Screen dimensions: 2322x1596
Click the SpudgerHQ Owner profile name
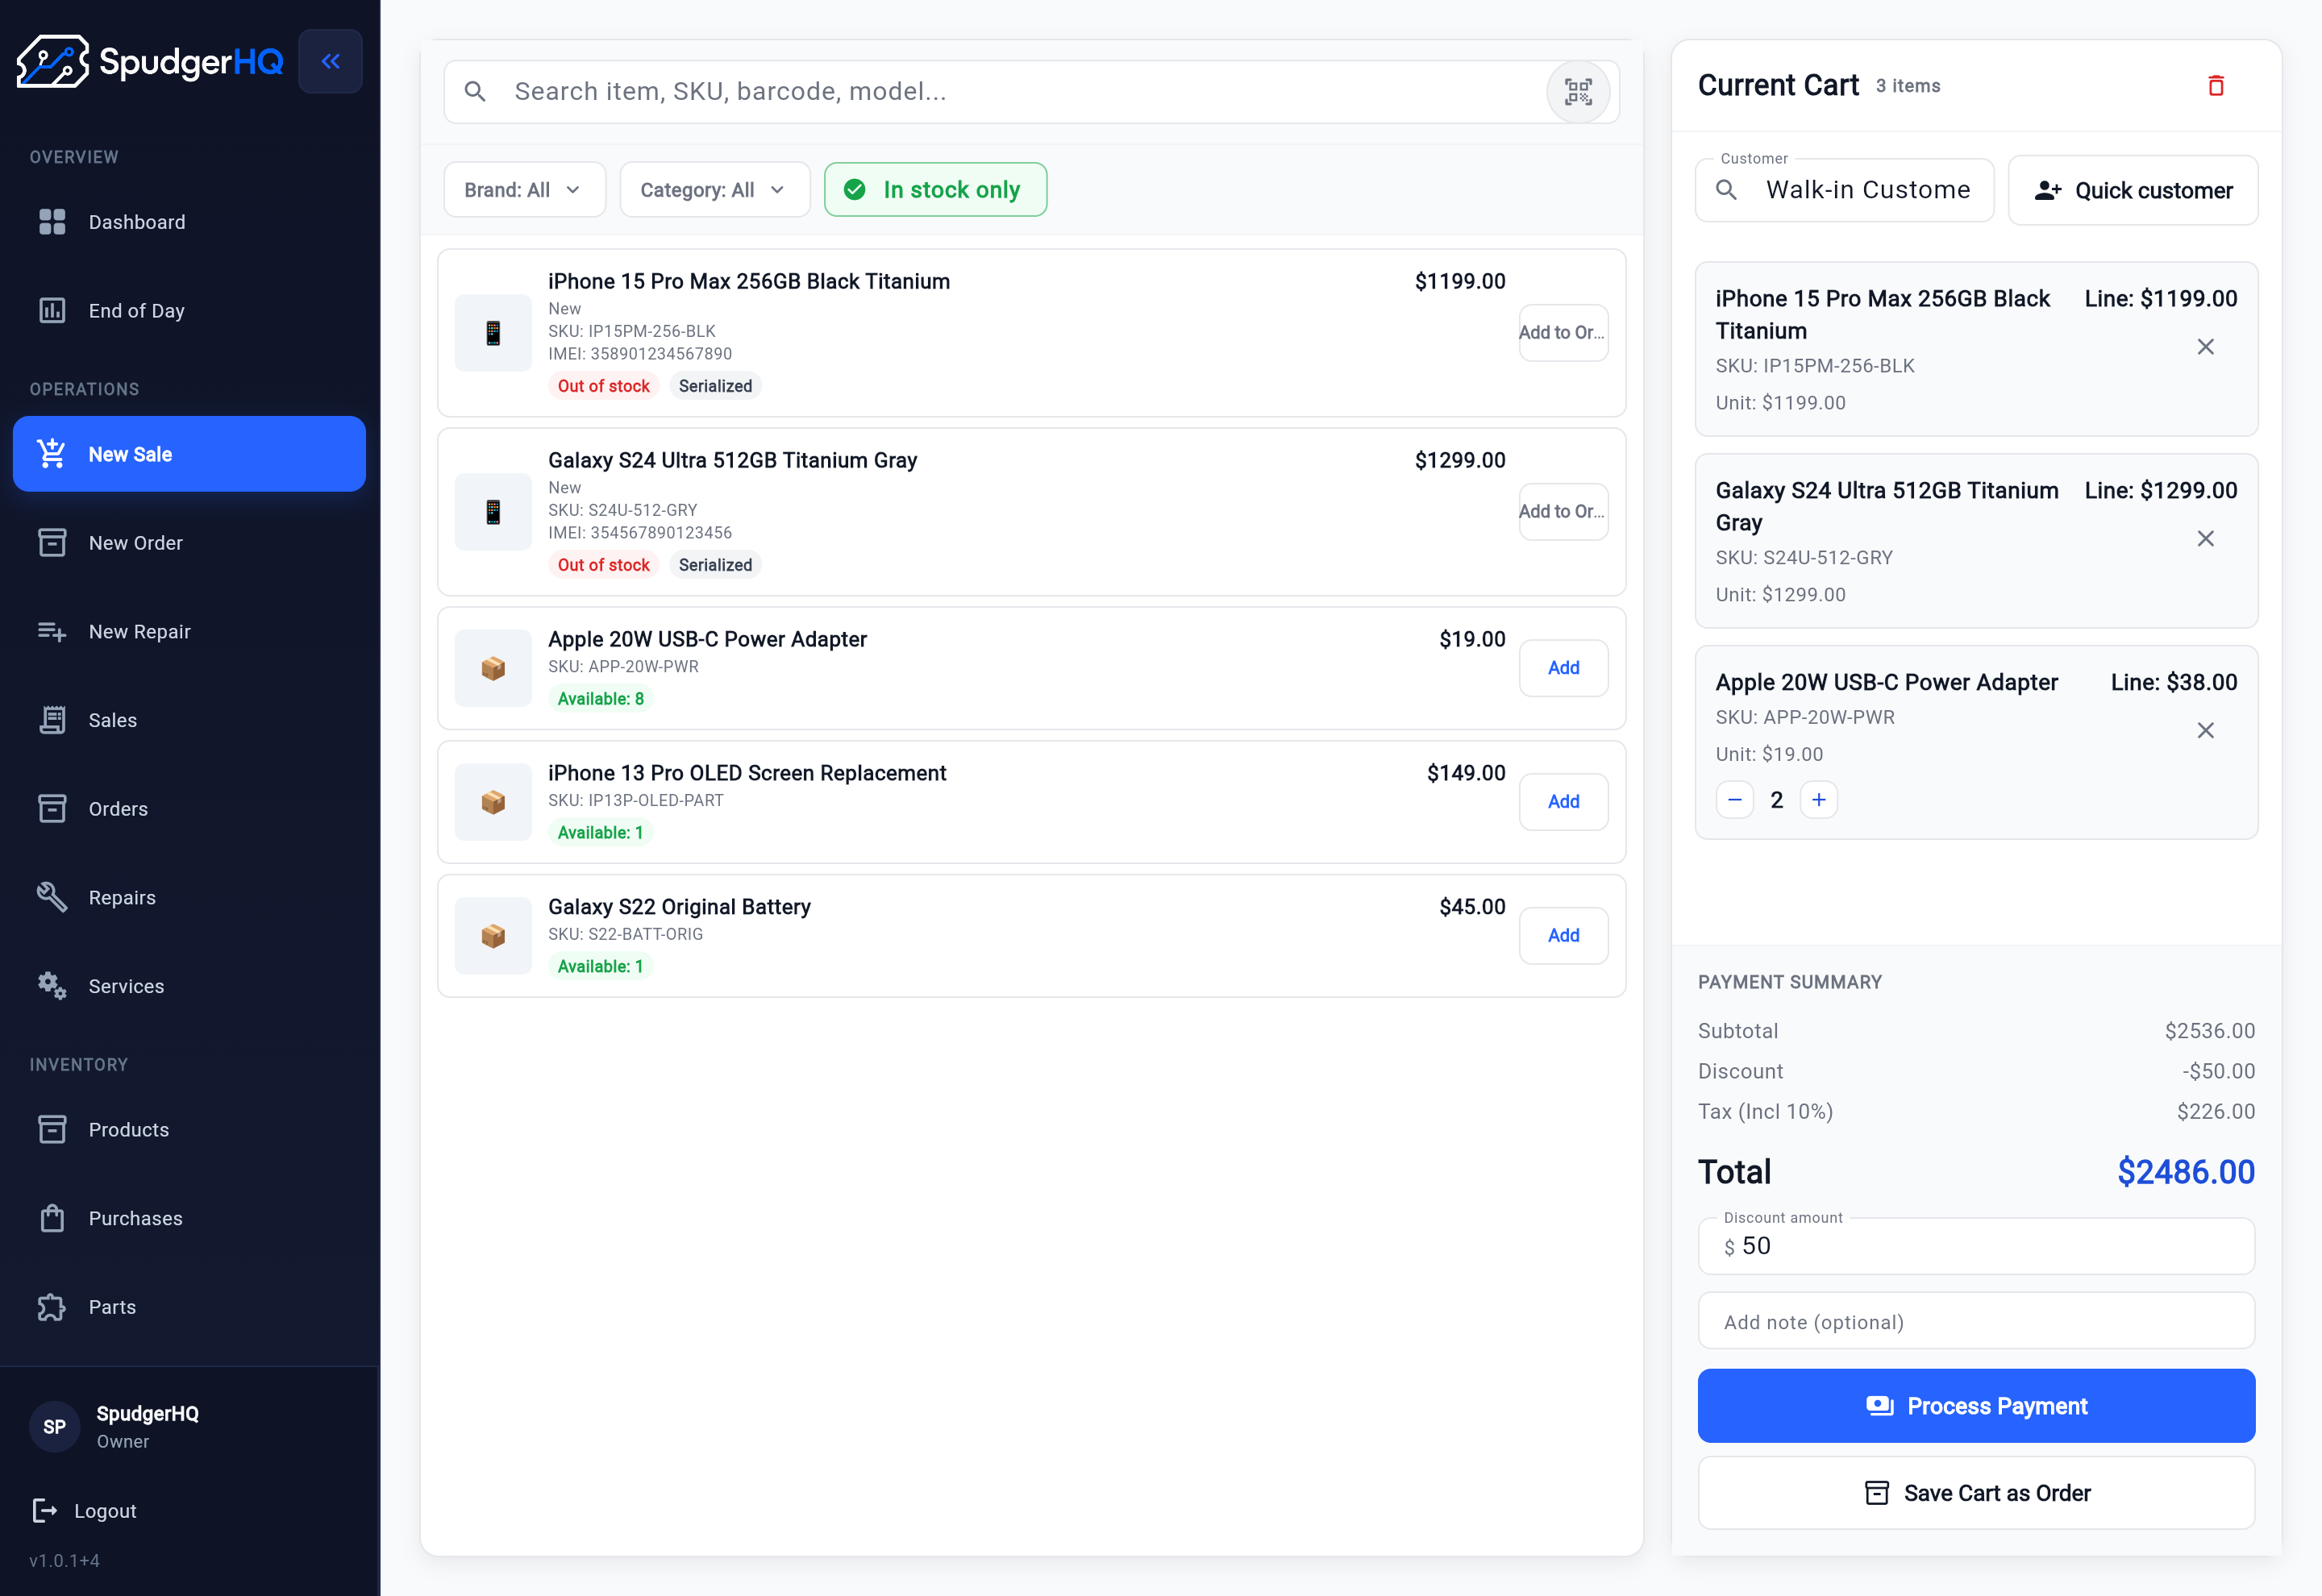(x=147, y=1413)
